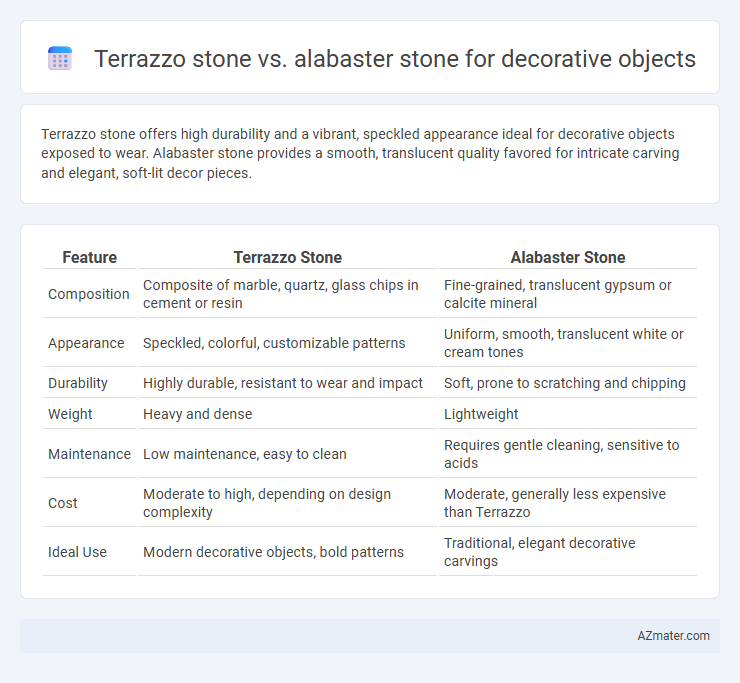
Task: Select the 'Maintenance' row label
Action: [x=89, y=454]
